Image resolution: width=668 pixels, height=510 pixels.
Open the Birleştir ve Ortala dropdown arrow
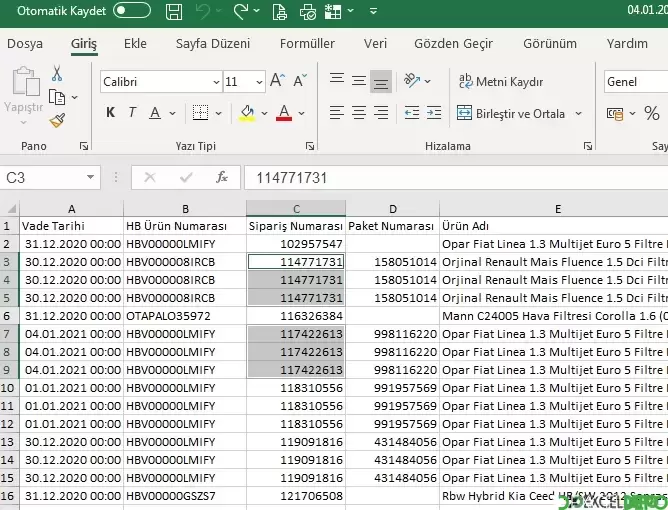pos(578,114)
